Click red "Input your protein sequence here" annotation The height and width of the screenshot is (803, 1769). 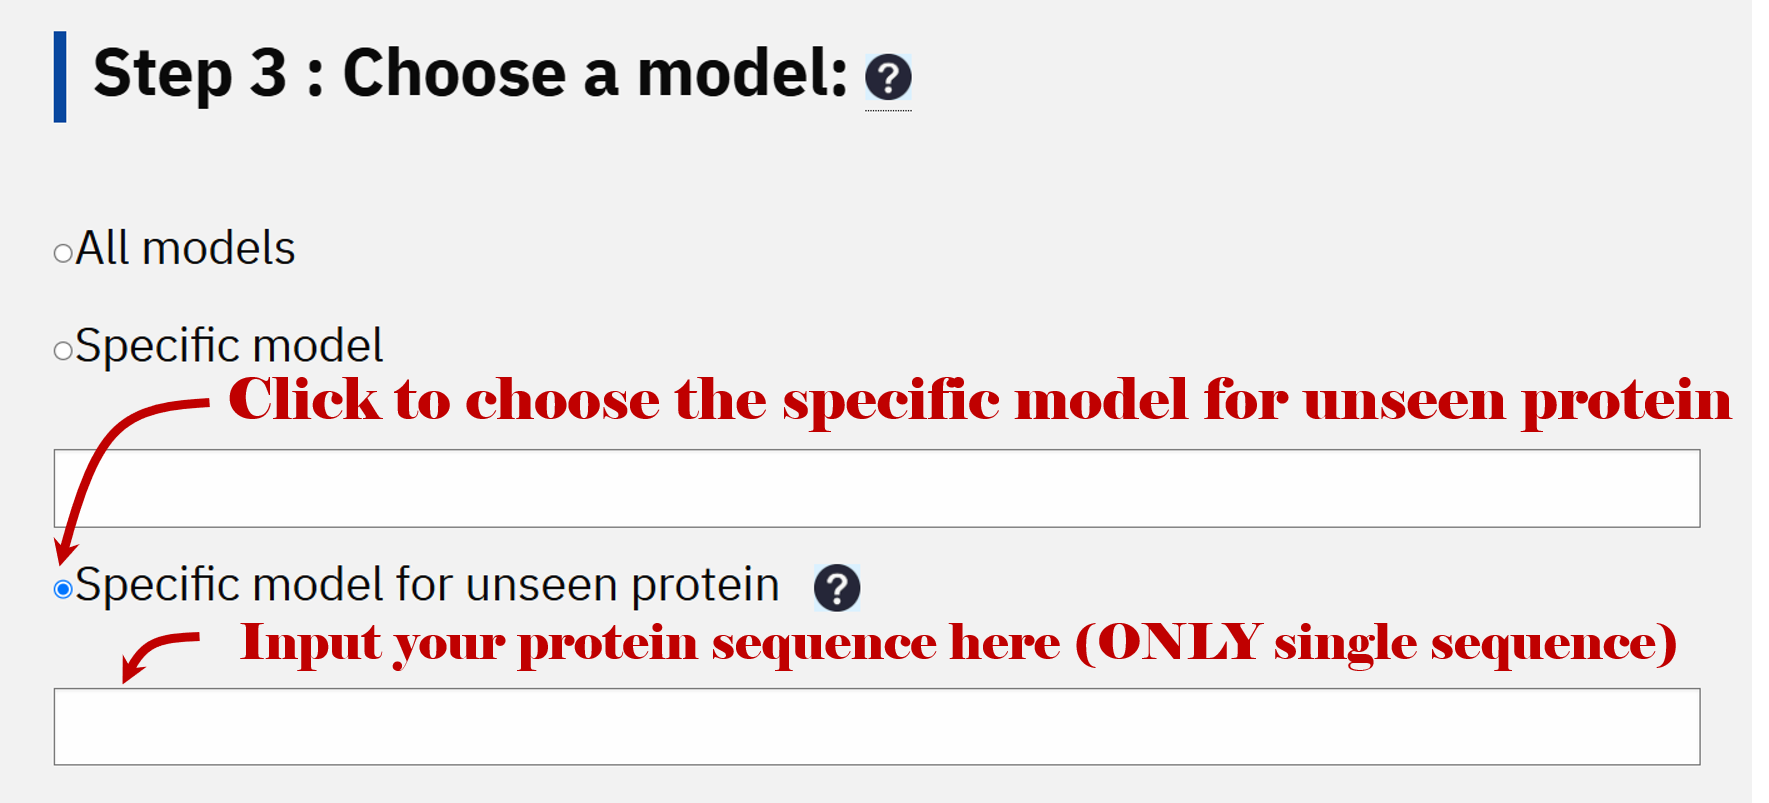tap(958, 644)
